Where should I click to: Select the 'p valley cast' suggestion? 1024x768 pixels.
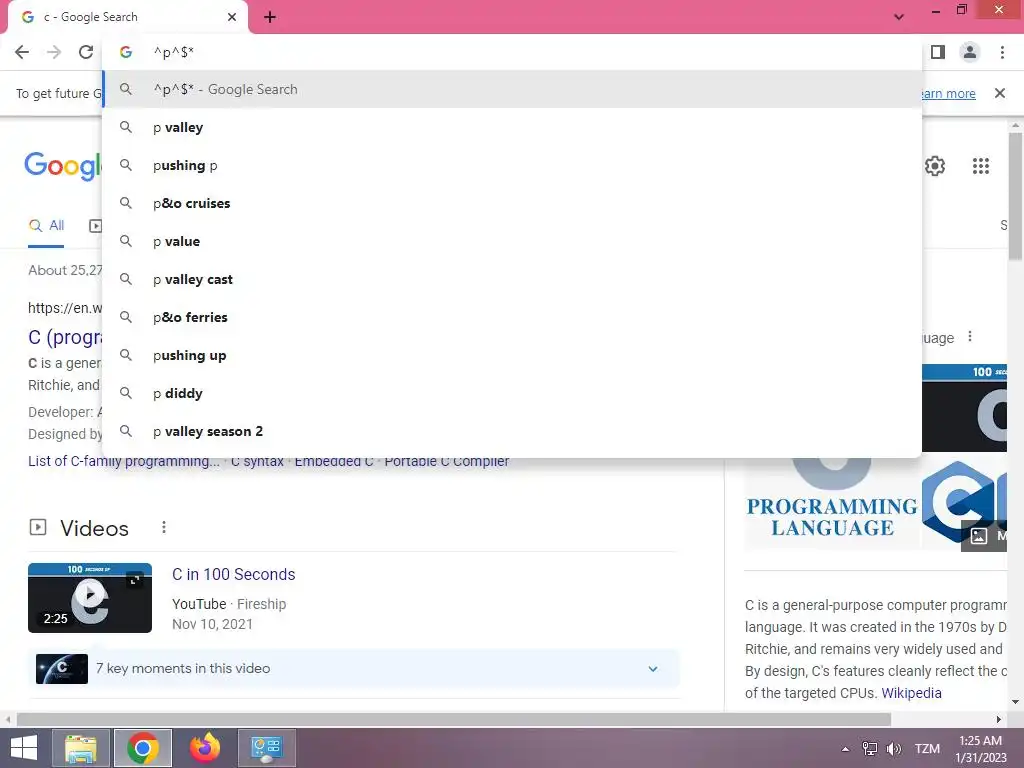tap(513, 280)
